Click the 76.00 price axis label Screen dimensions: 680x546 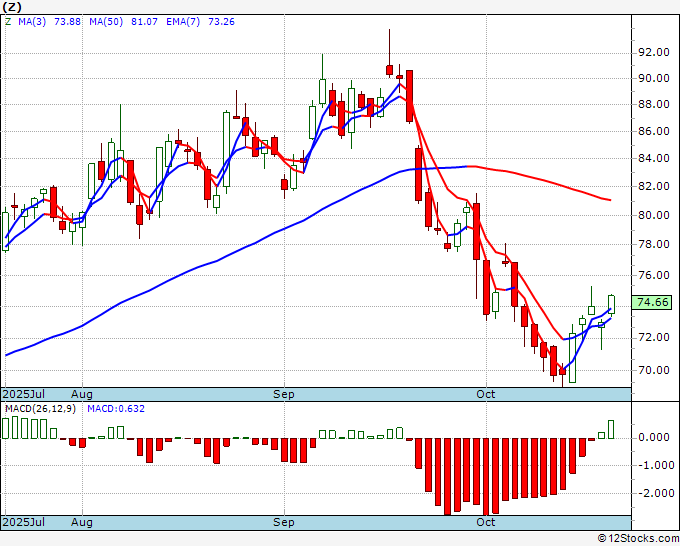pos(653,275)
